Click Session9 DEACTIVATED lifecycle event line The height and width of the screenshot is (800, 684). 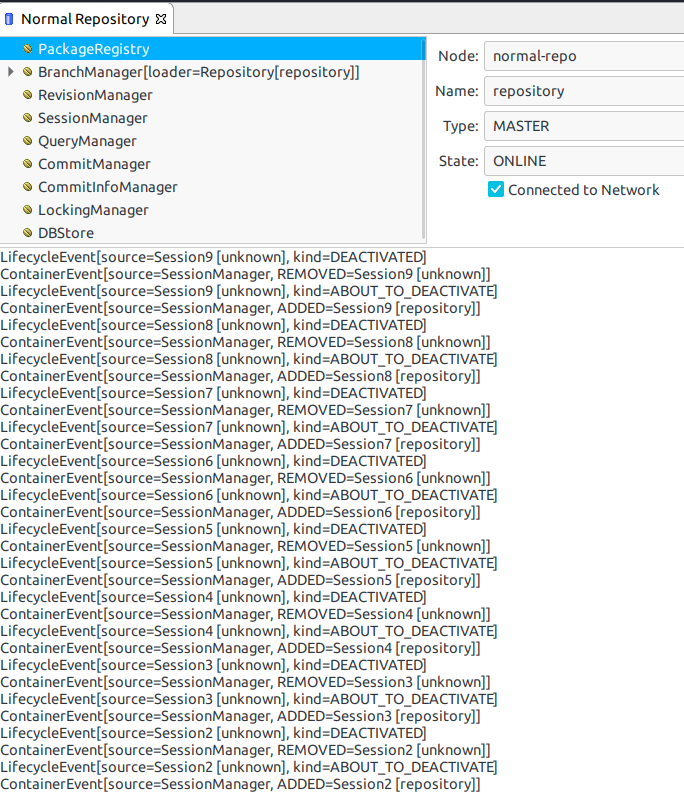coord(213,257)
